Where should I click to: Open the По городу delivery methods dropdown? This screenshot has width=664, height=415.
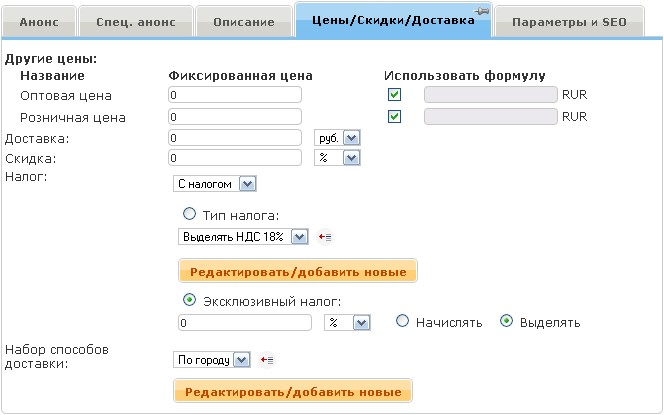[212, 360]
